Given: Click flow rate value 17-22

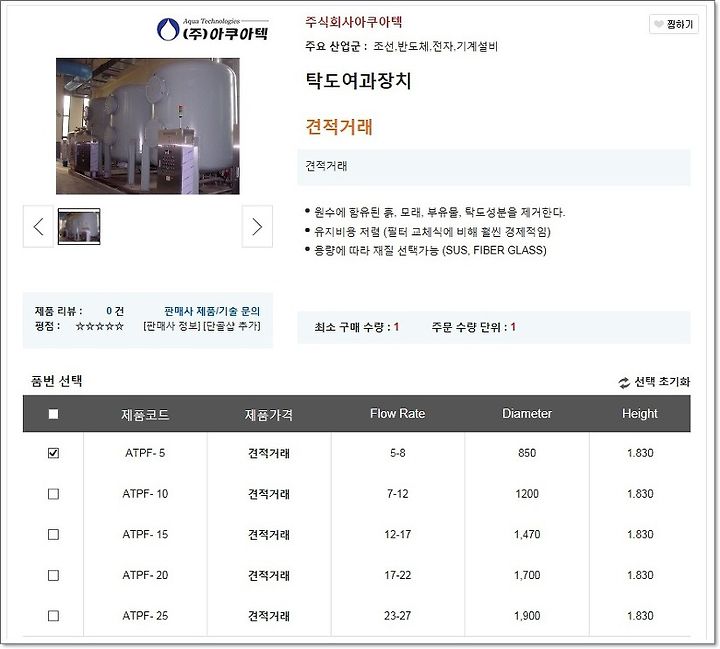Looking at the screenshot, I should [x=398, y=575].
